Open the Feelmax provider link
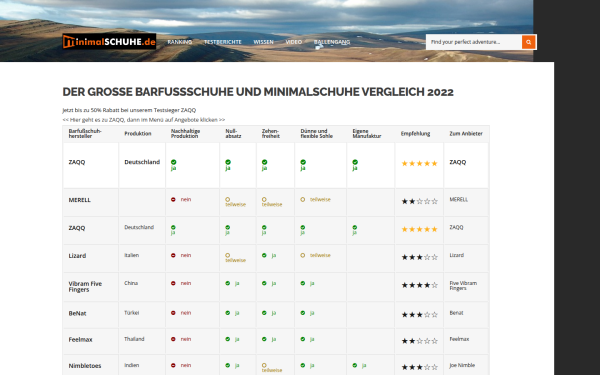Viewport: 600px width, 375px height. tap(459, 339)
